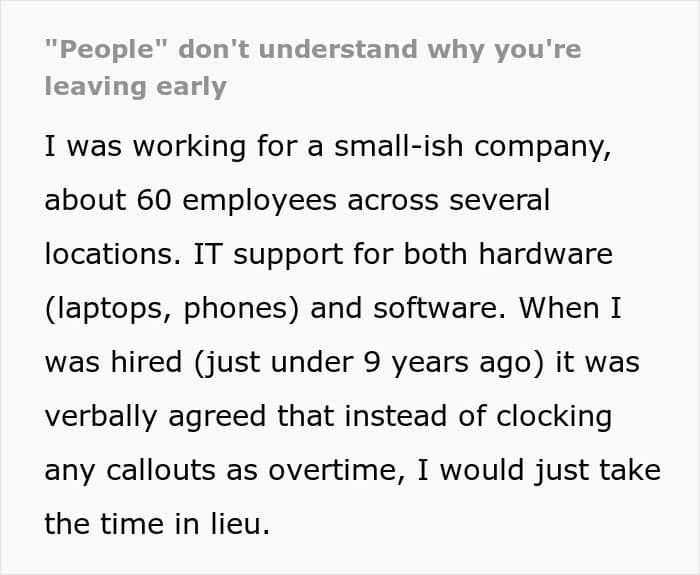The image size is (700, 575).
Task: Click the word "hardware" in the text
Action: point(546,254)
